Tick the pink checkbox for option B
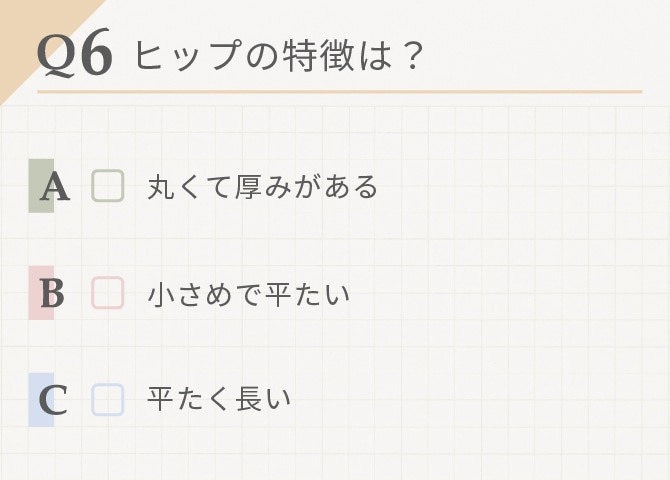The width and height of the screenshot is (670, 480). click(x=108, y=293)
